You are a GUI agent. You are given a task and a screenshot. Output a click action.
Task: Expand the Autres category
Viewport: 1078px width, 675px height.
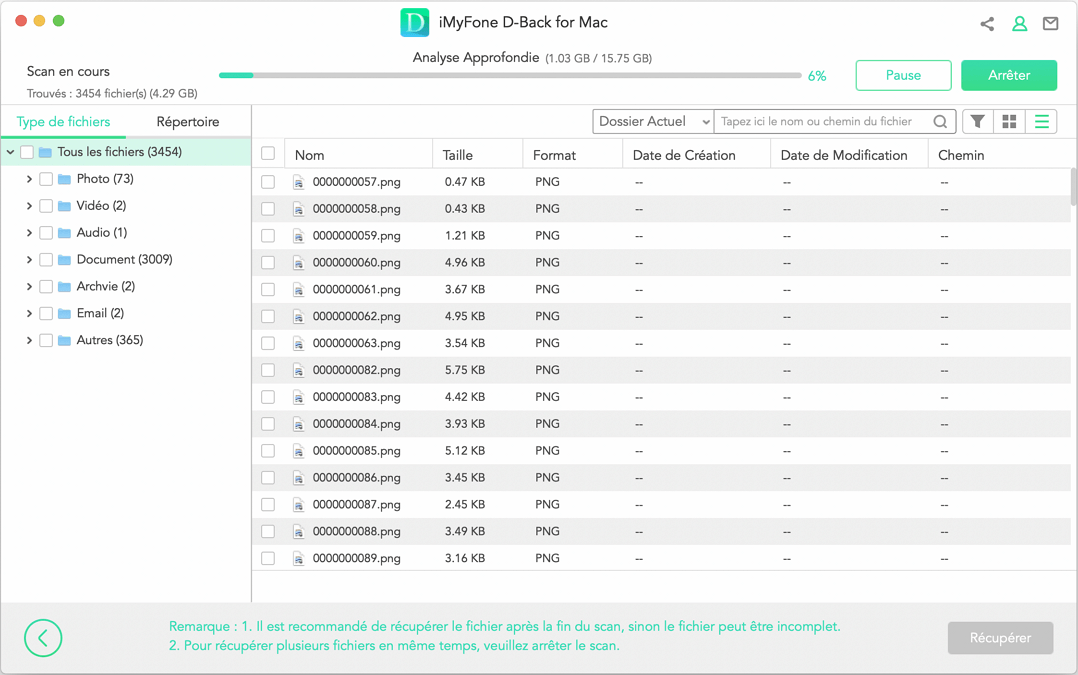[29, 340]
